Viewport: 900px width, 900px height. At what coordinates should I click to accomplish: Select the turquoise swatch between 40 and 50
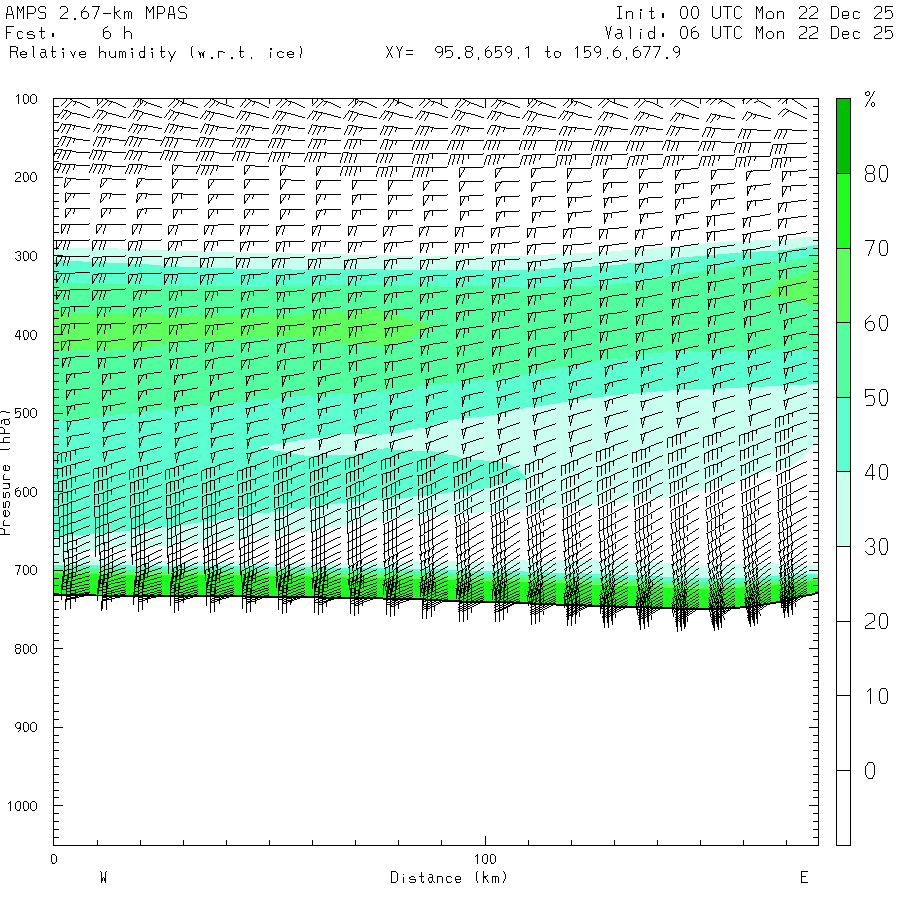point(843,434)
